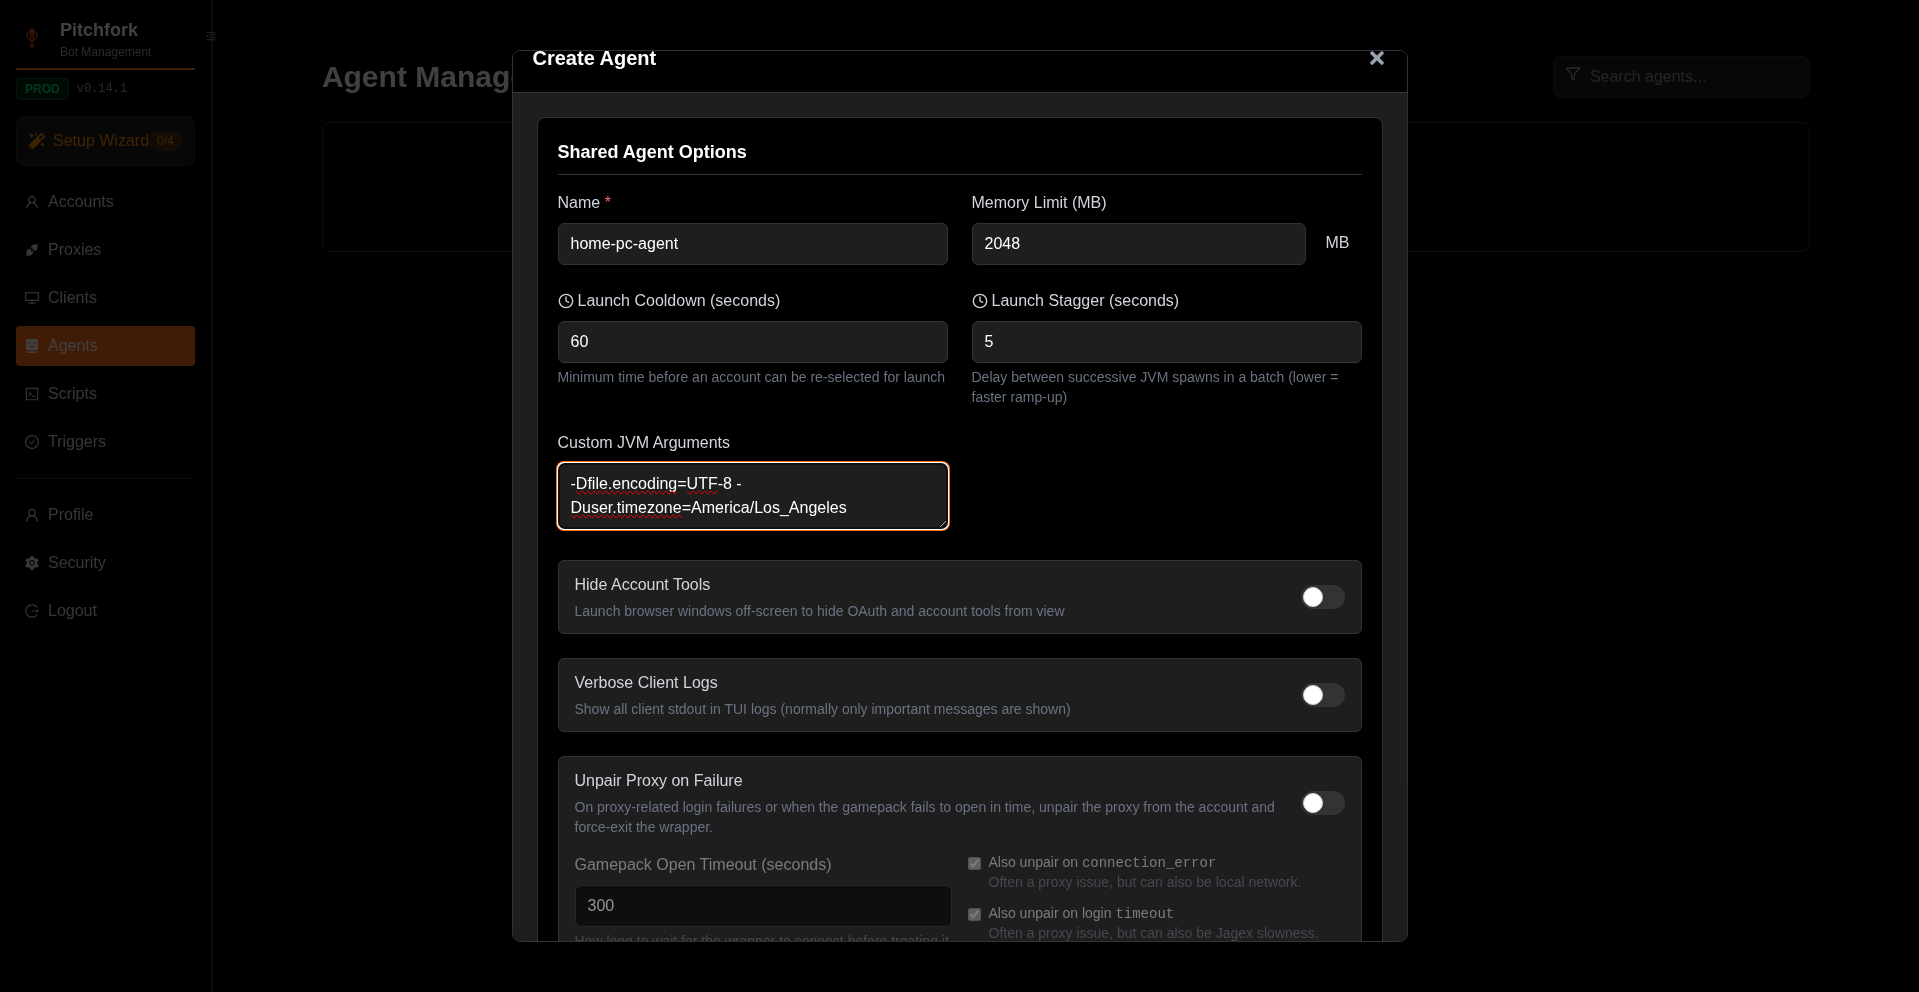Click the Logout icon
This screenshot has height=992, width=1919.
point(32,611)
